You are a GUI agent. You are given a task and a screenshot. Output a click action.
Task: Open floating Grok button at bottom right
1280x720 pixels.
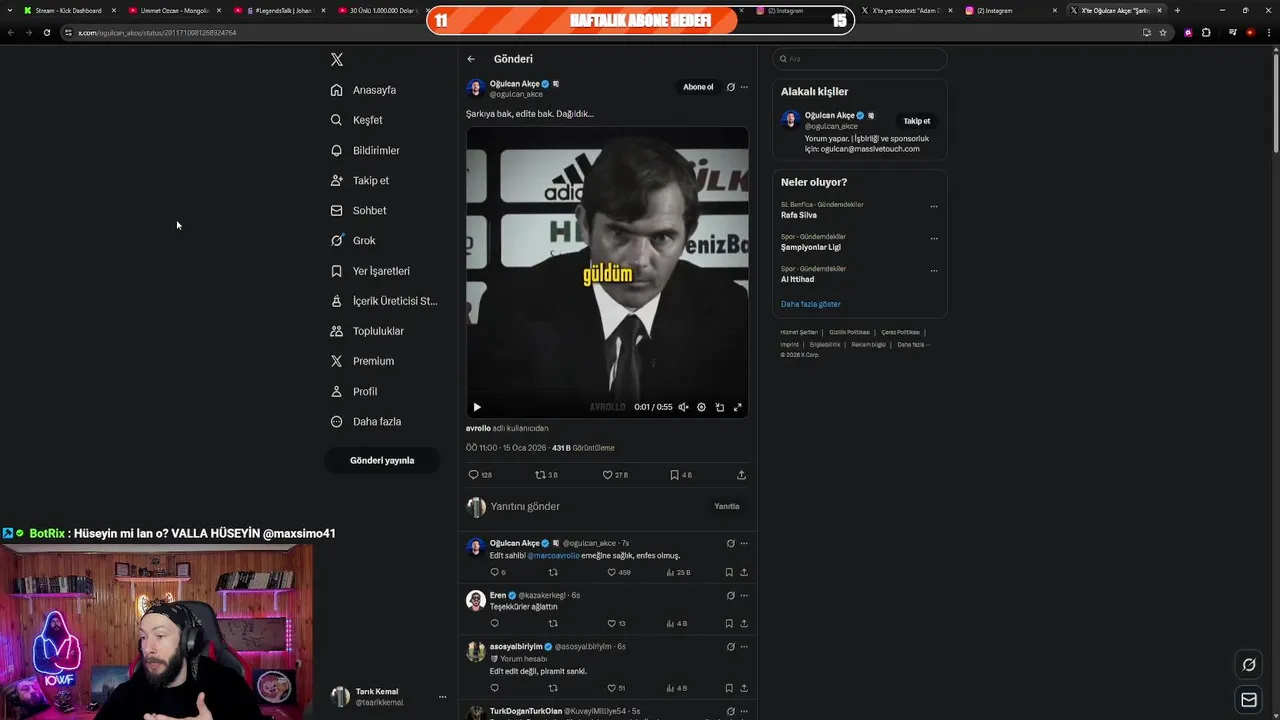pos(1249,665)
